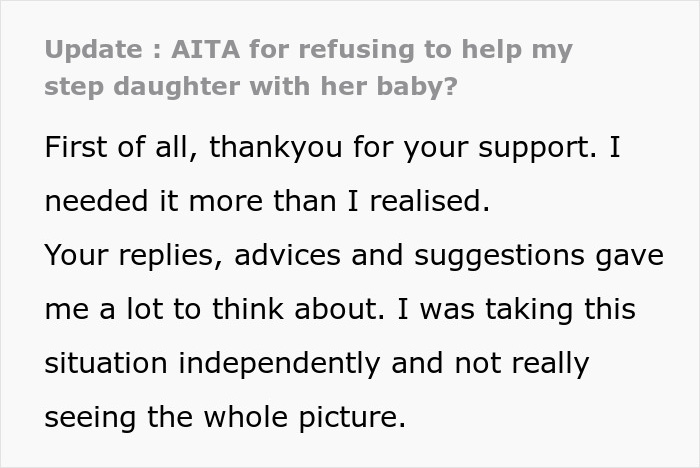Click the word "daughter" in the heading
Image resolution: width=700 pixels, height=468 pixels.
(178, 87)
